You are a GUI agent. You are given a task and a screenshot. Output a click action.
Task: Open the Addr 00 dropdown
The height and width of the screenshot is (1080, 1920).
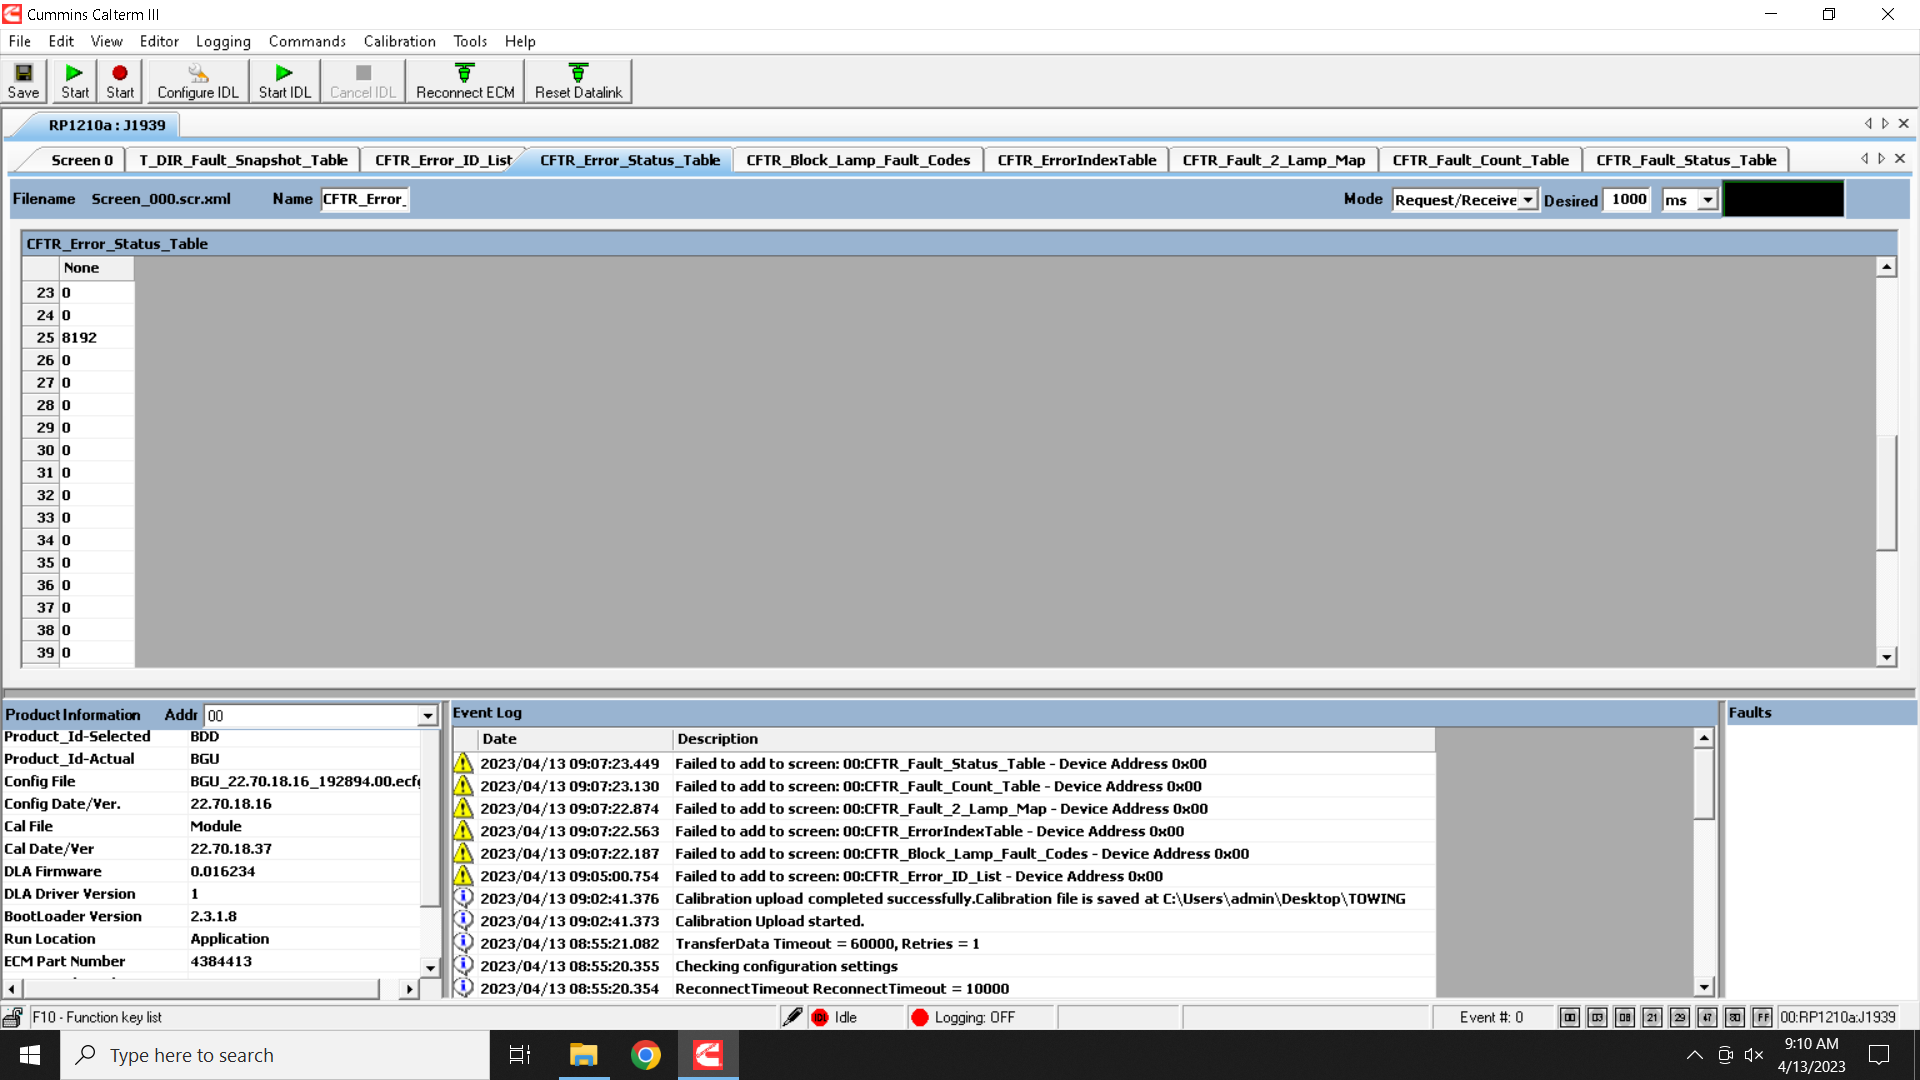[428, 716]
